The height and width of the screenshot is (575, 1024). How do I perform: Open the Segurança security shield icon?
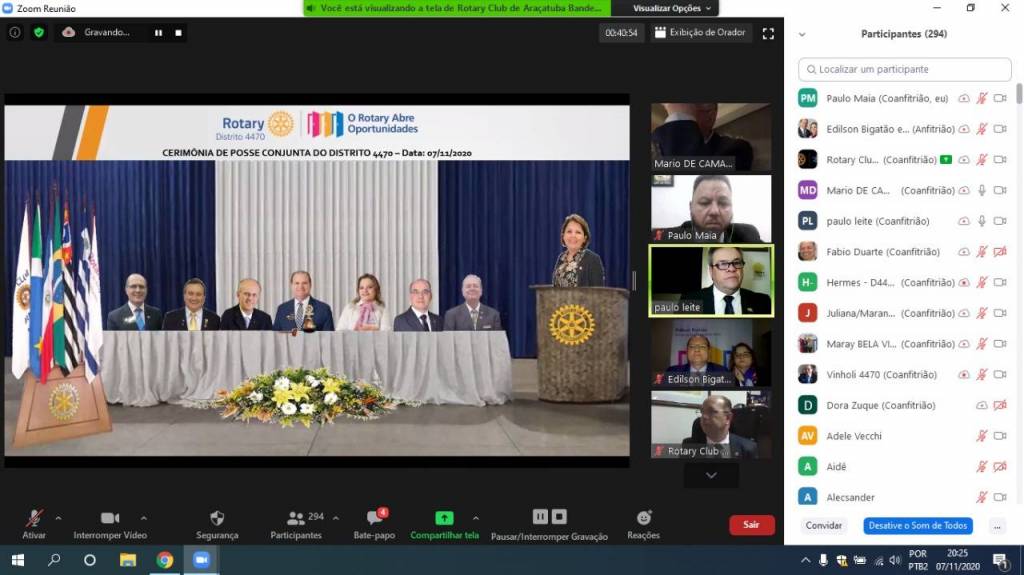(217, 518)
